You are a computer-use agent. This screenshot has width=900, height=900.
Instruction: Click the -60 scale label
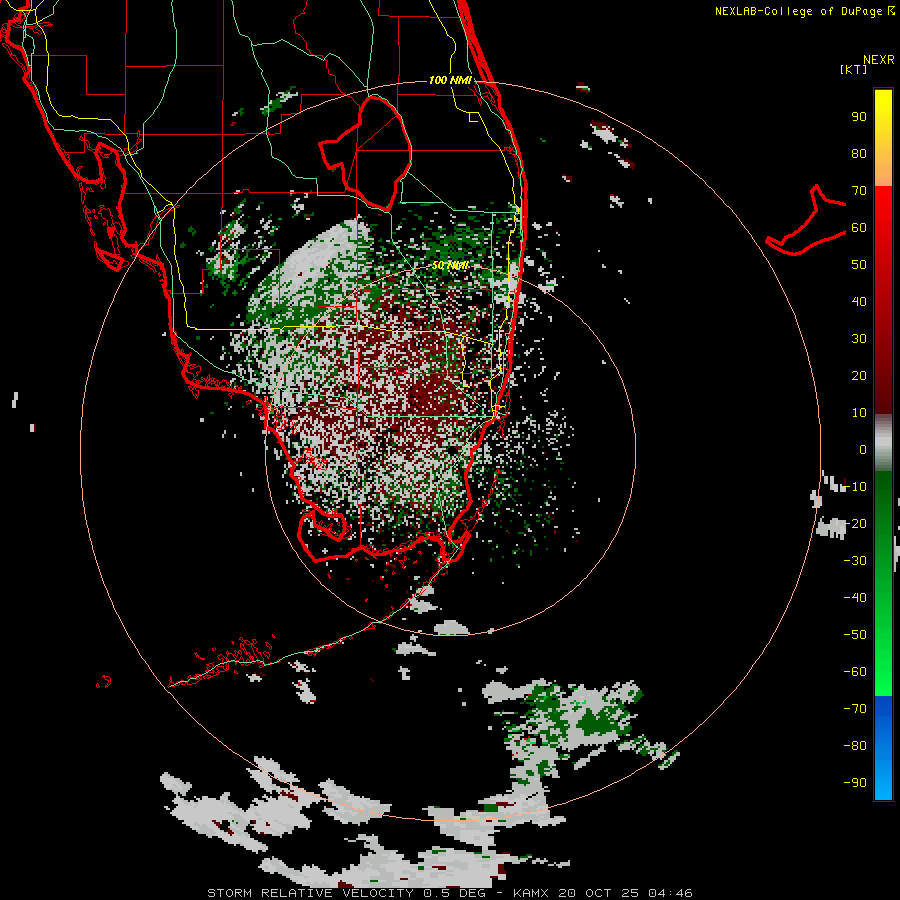(855, 672)
